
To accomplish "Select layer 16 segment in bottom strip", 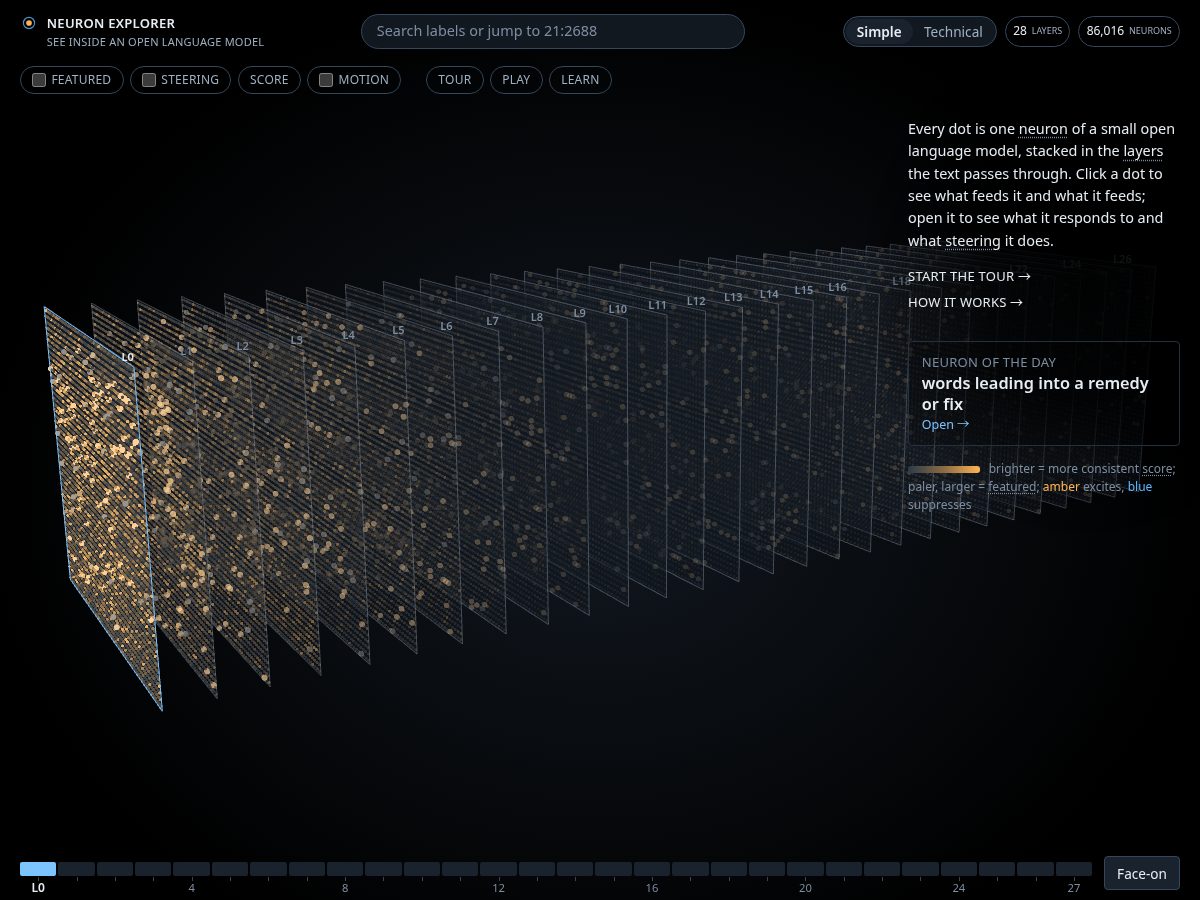I will tap(652, 869).
